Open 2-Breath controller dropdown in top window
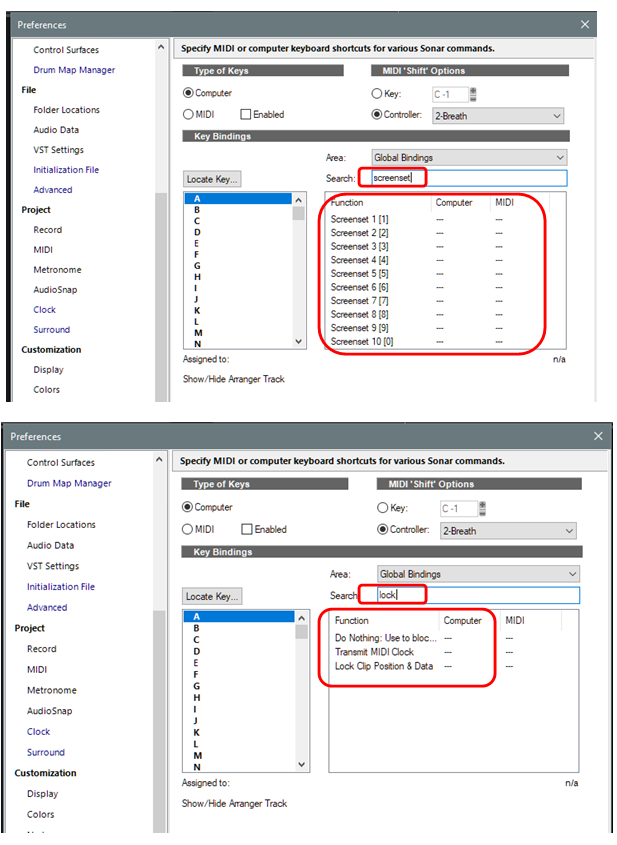Screen dimensions: 617x845 click(x=498, y=116)
